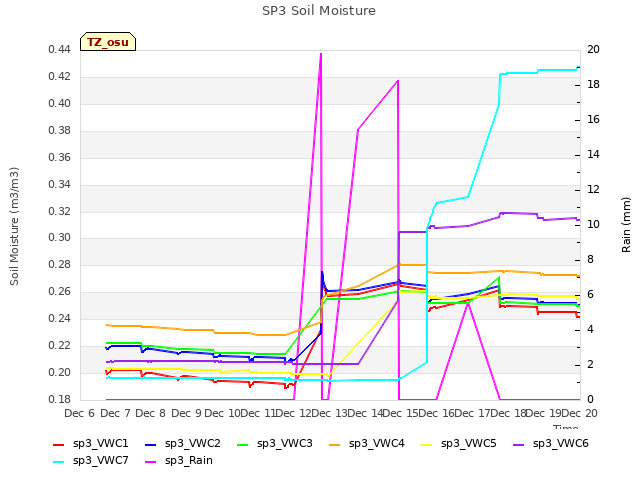This screenshot has height=480, width=640.
Task: Click the blue sp3_VWC2 legend color marker
Action: (x=151, y=444)
